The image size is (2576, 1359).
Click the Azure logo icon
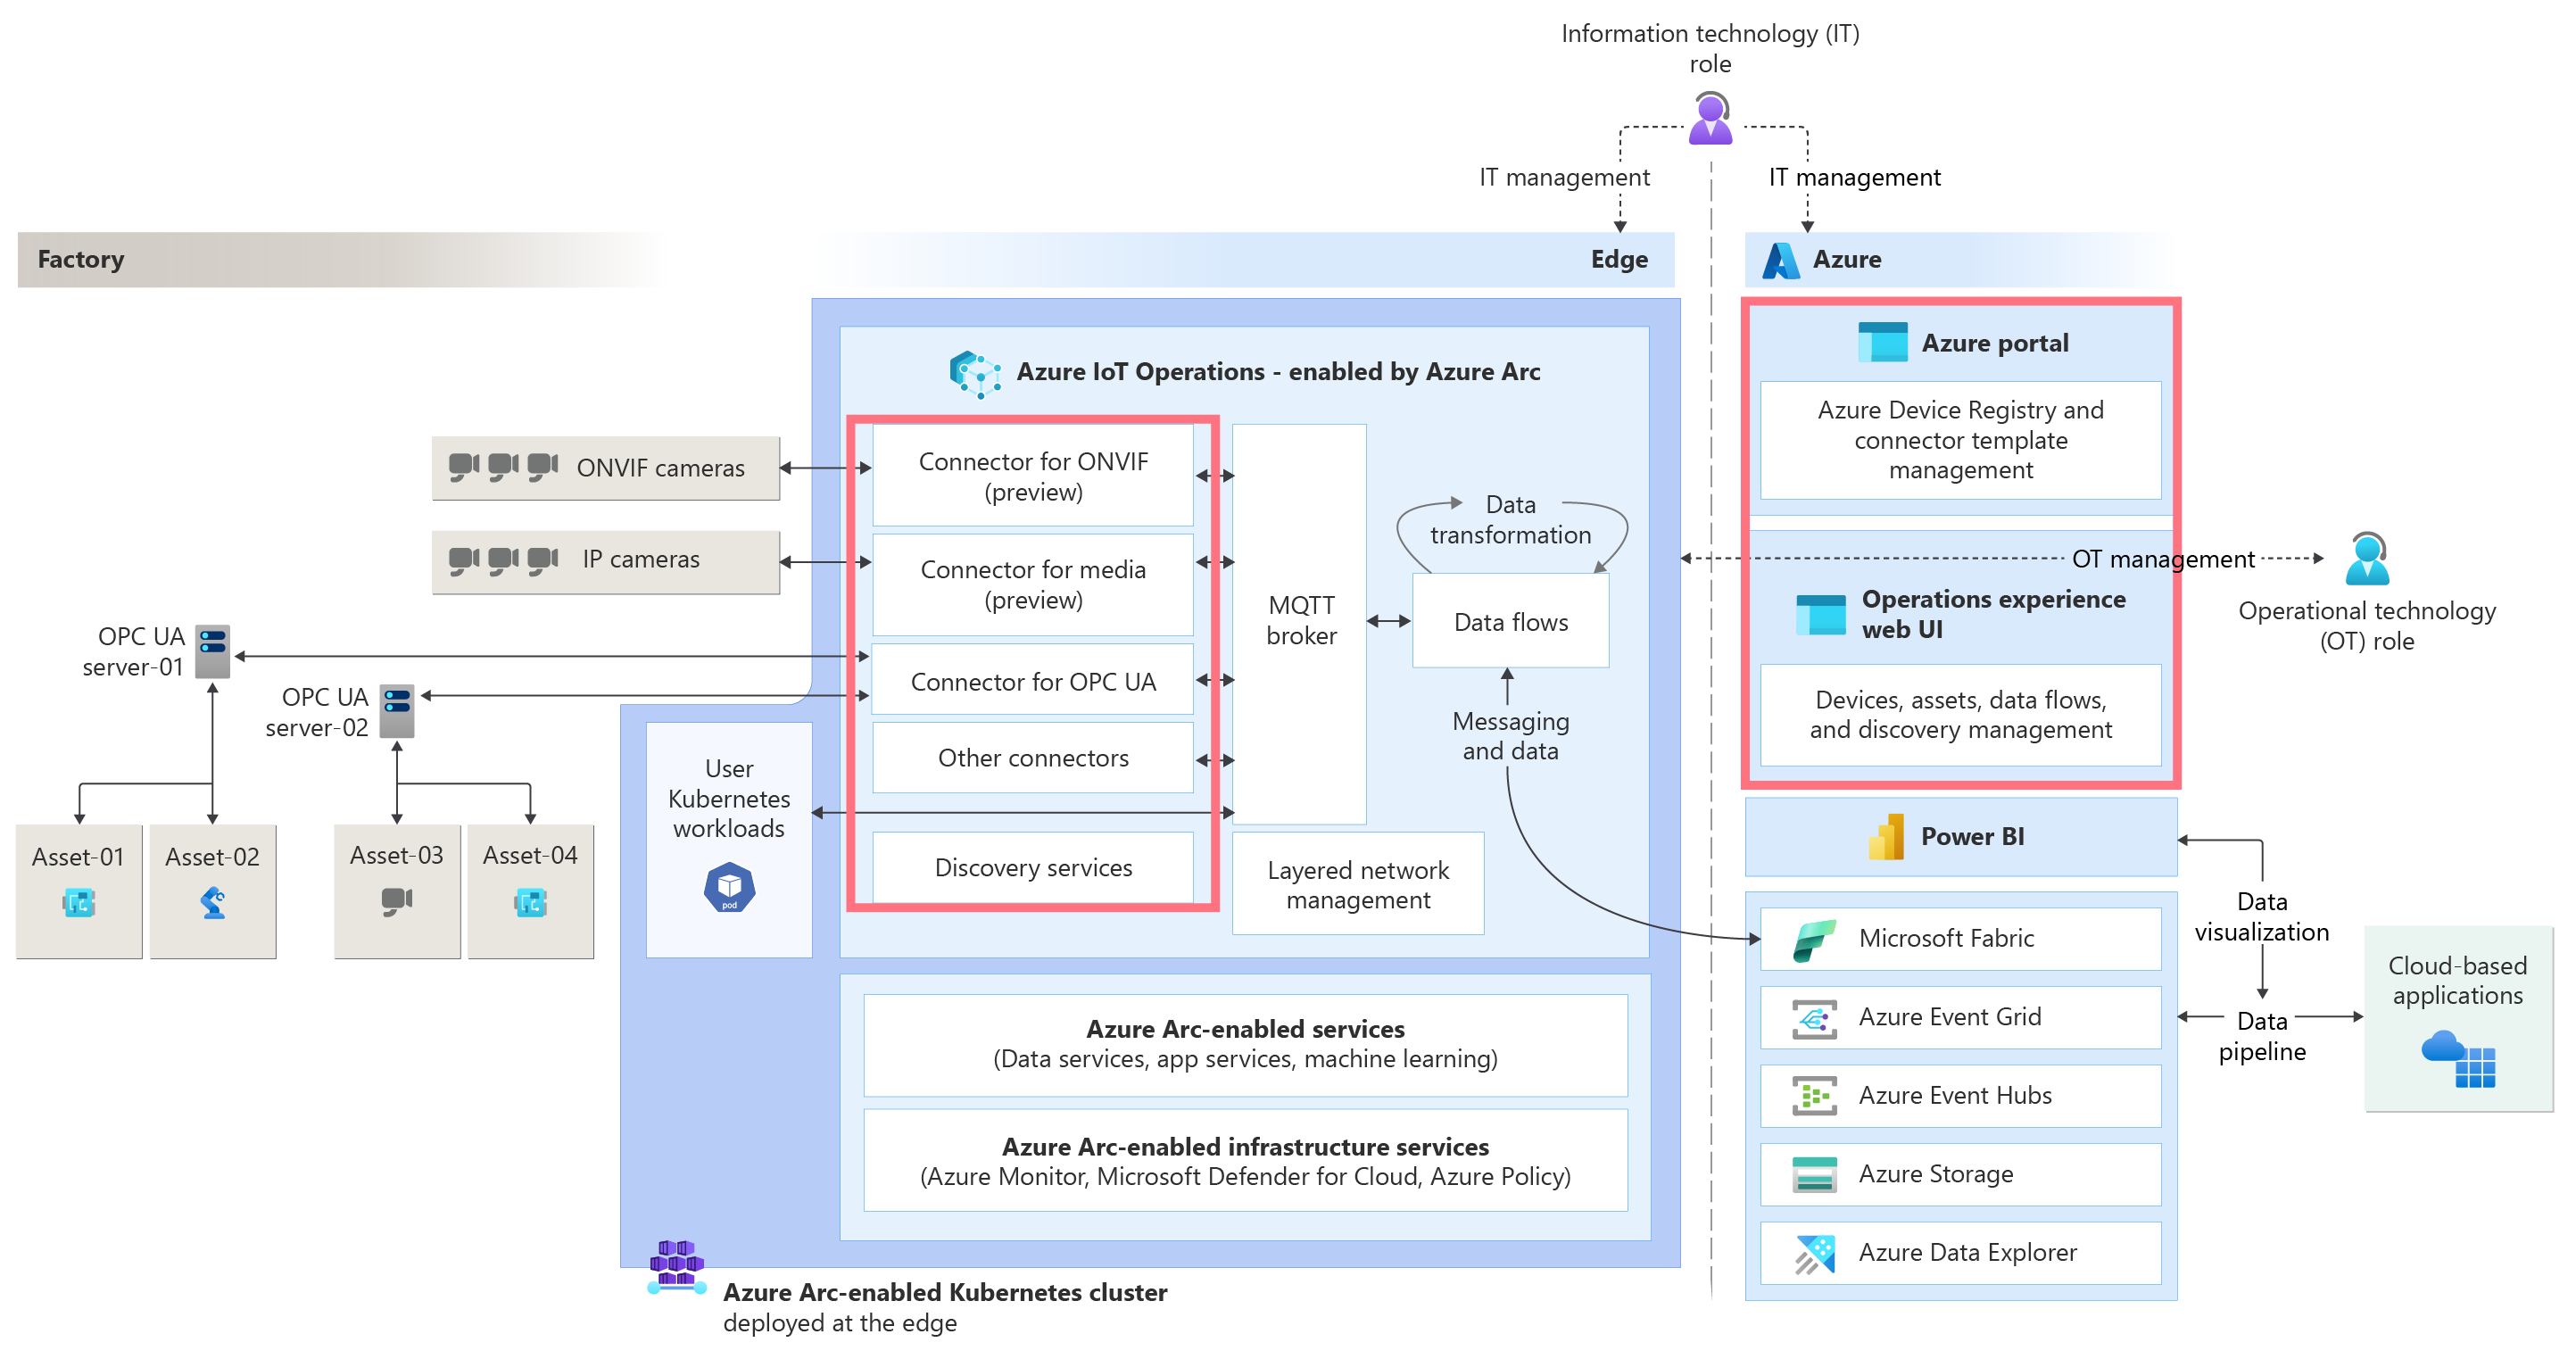(x=1781, y=260)
